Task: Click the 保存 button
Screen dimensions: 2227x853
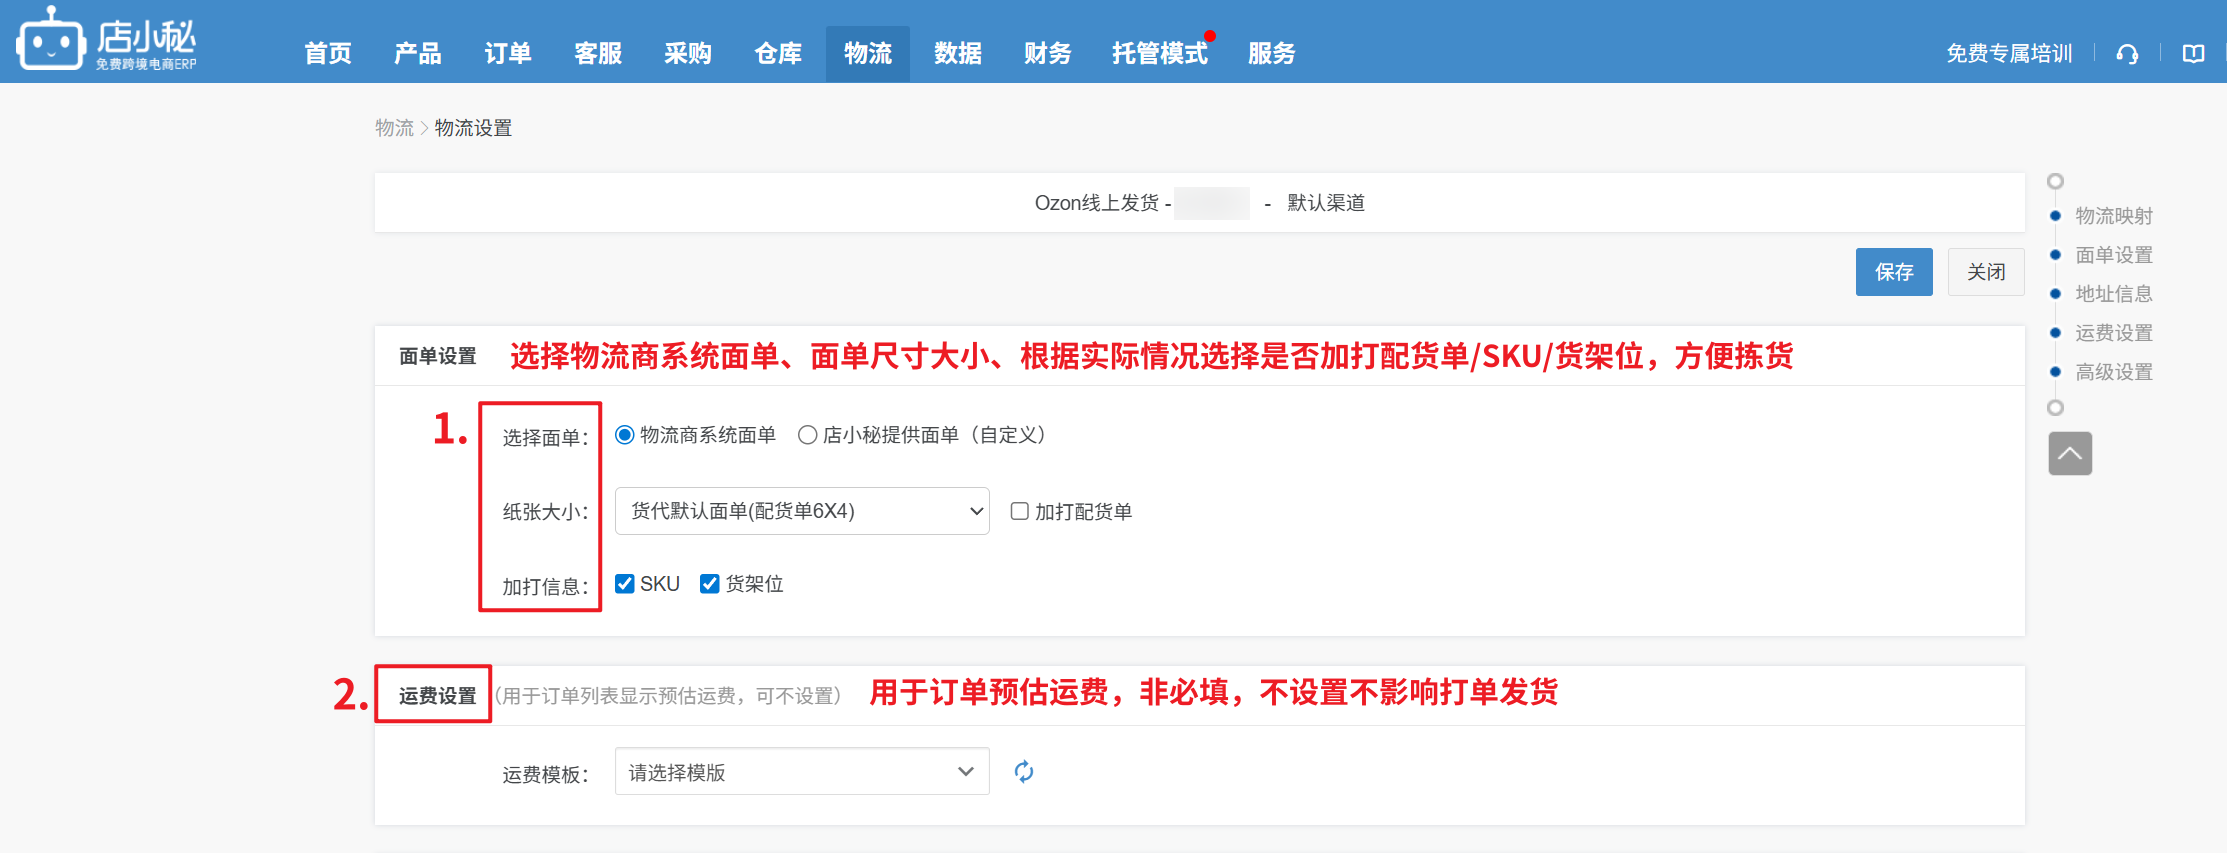Action: point(1893,272)
